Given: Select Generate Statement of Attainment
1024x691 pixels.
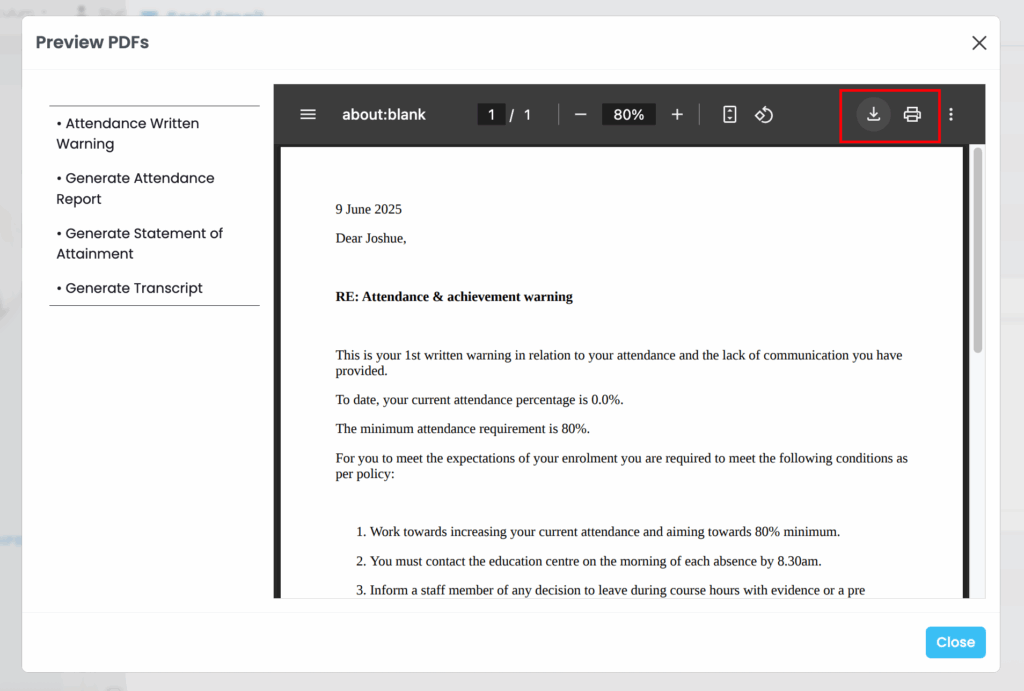Looking at the screenshot, I should click(140, 244).
